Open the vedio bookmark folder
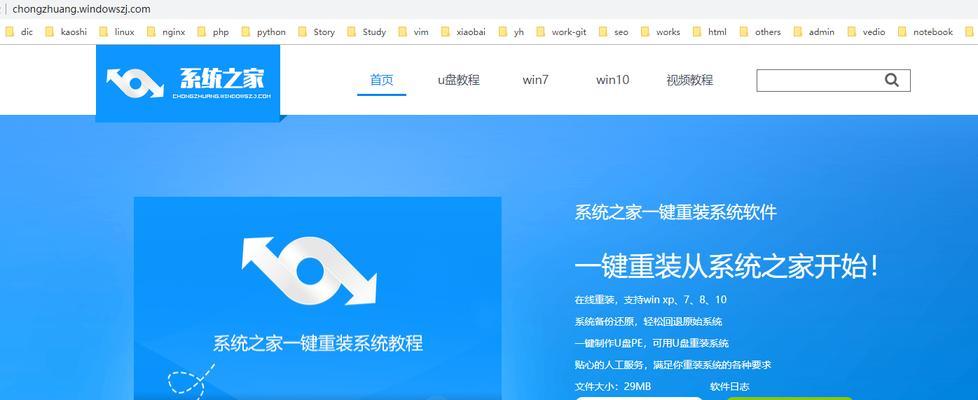The height and width of the screenshot is (400, 978). (866, 32)
